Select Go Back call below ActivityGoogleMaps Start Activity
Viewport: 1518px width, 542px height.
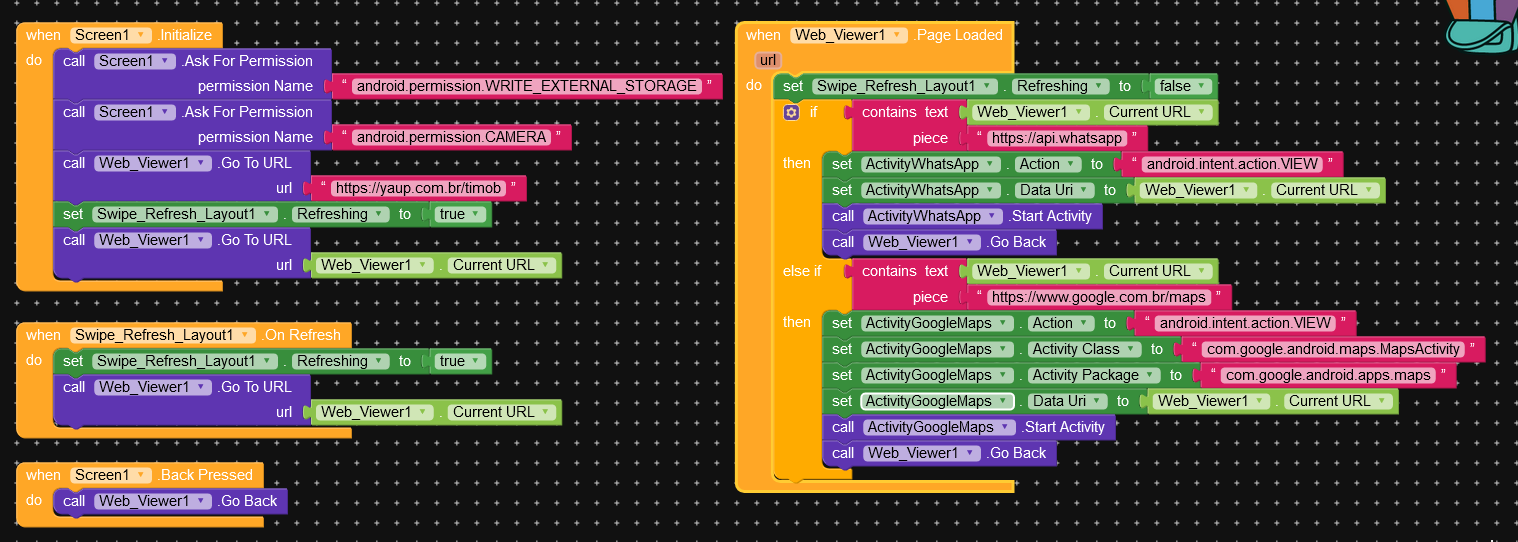[938, 453]
